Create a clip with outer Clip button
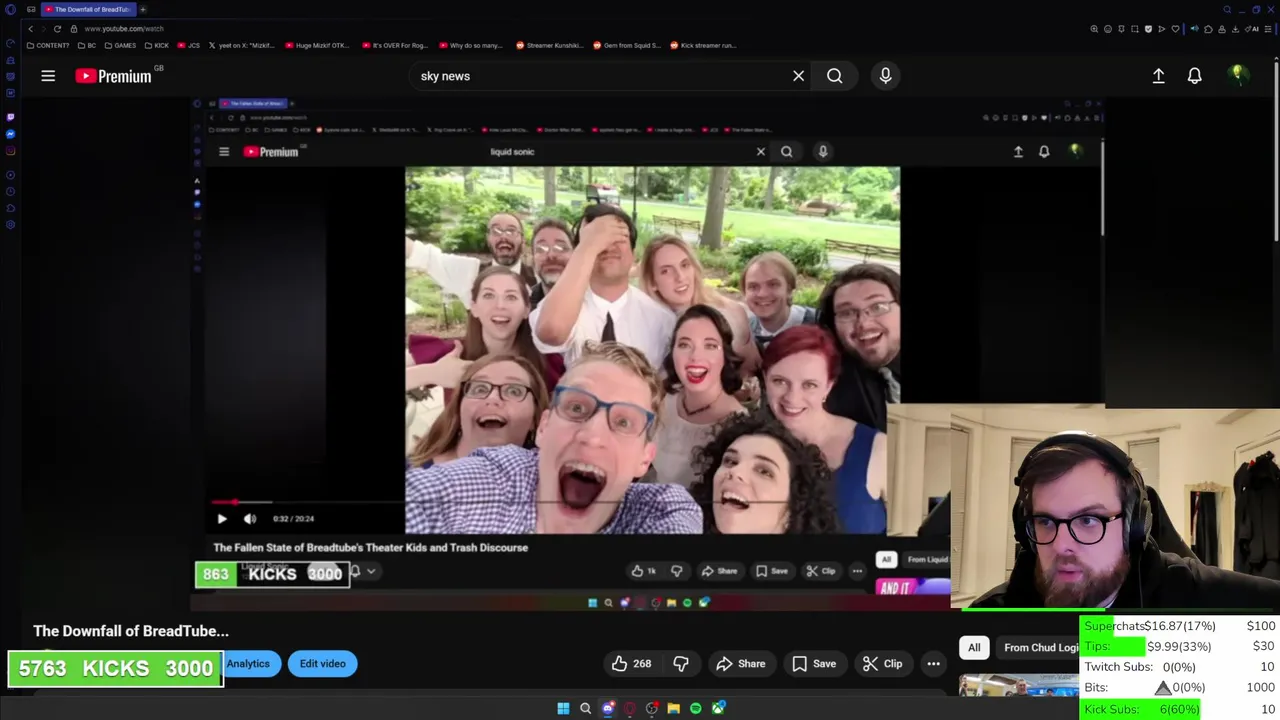Viewport: 1280px width, 720px height. 883,664
